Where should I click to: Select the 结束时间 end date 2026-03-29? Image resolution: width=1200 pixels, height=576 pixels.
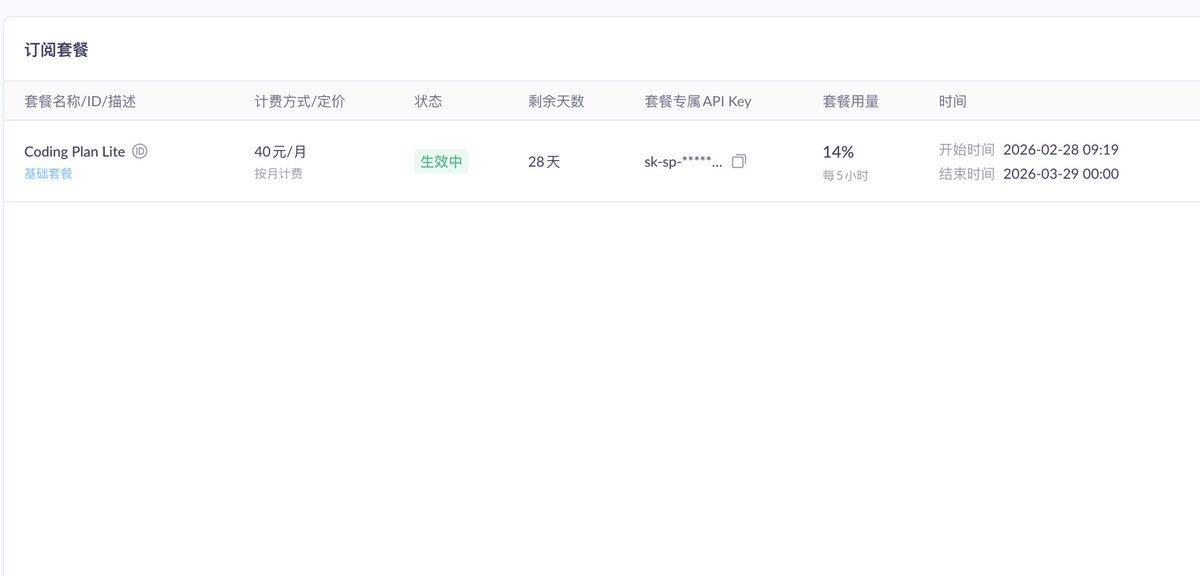click(1061, 173)
